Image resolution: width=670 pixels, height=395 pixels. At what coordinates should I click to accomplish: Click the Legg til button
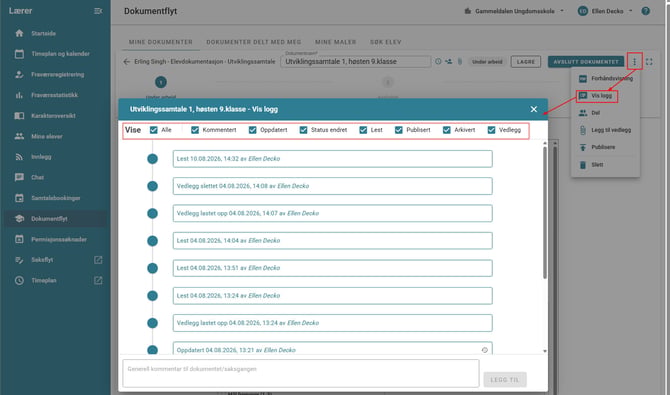pyautogui.click(x=505, y=380)
